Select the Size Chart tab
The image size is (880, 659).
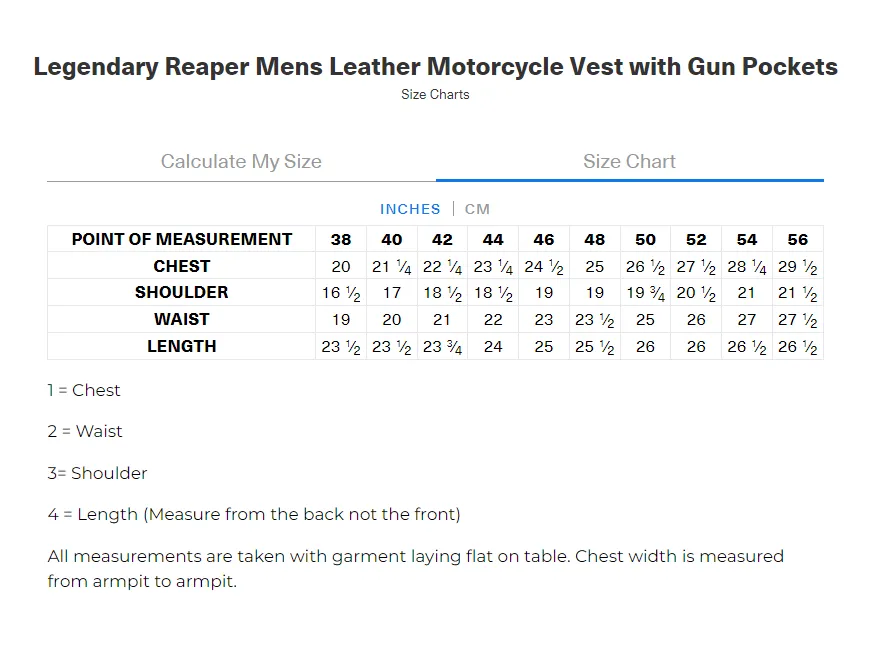(x=629, y=162)
